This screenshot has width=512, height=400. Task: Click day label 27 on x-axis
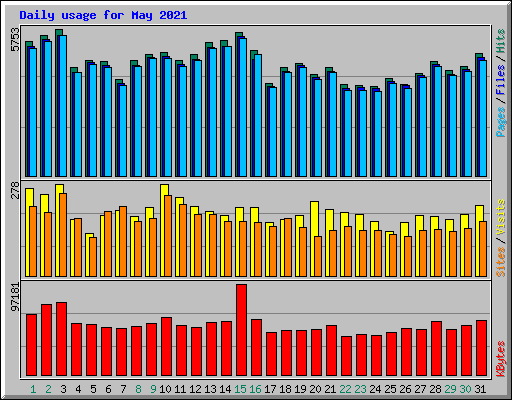point(420,389)
